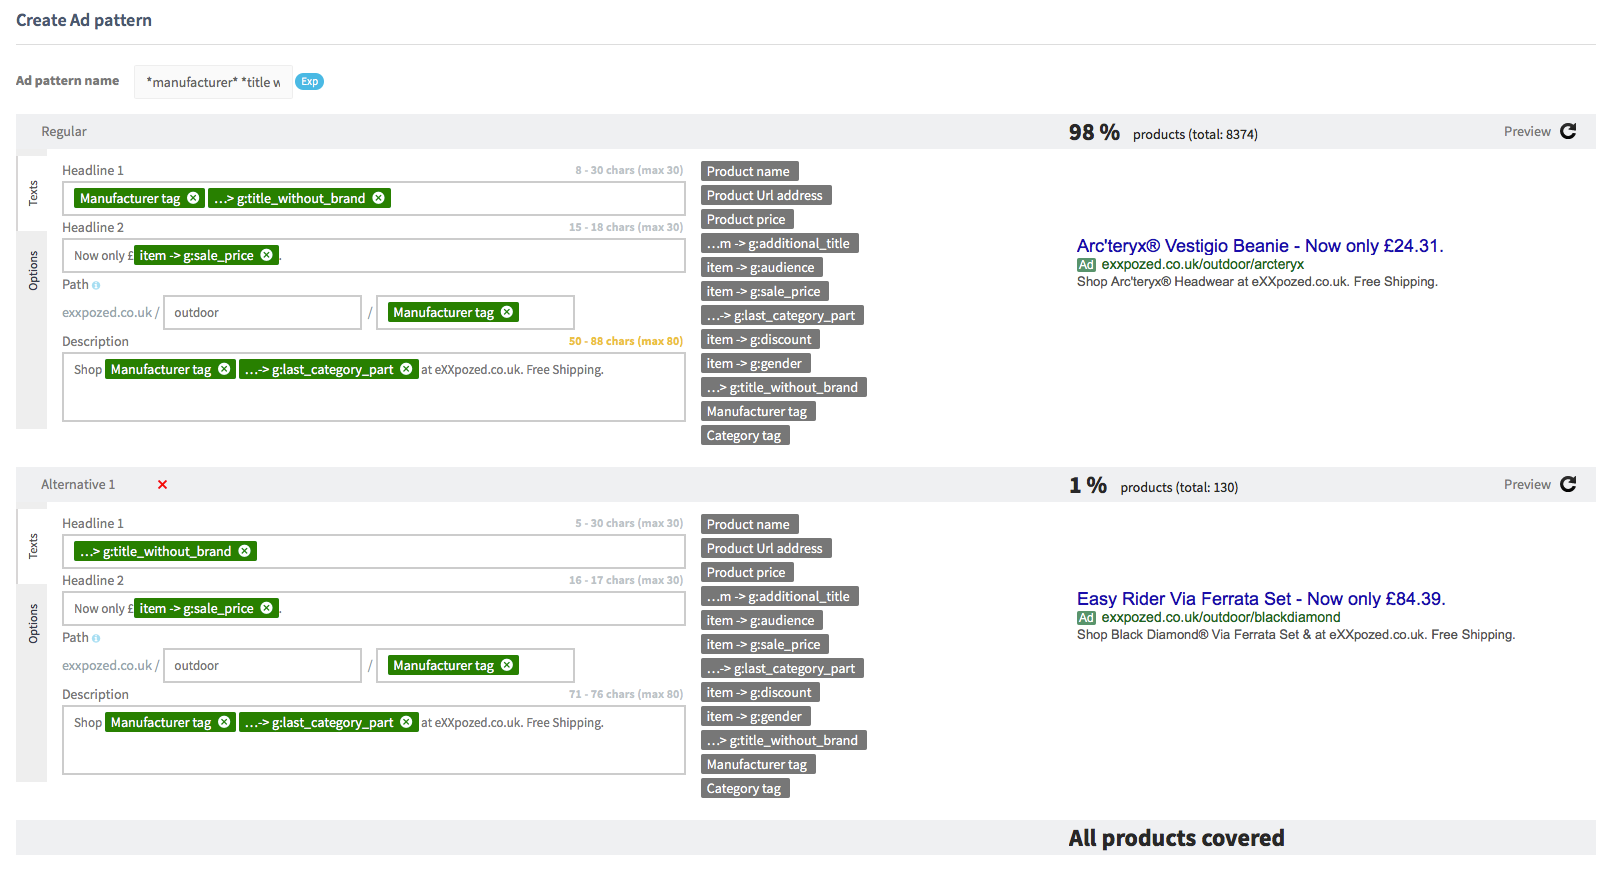Remove Manufacturer tag from Regular Path field

click(507, 312)
